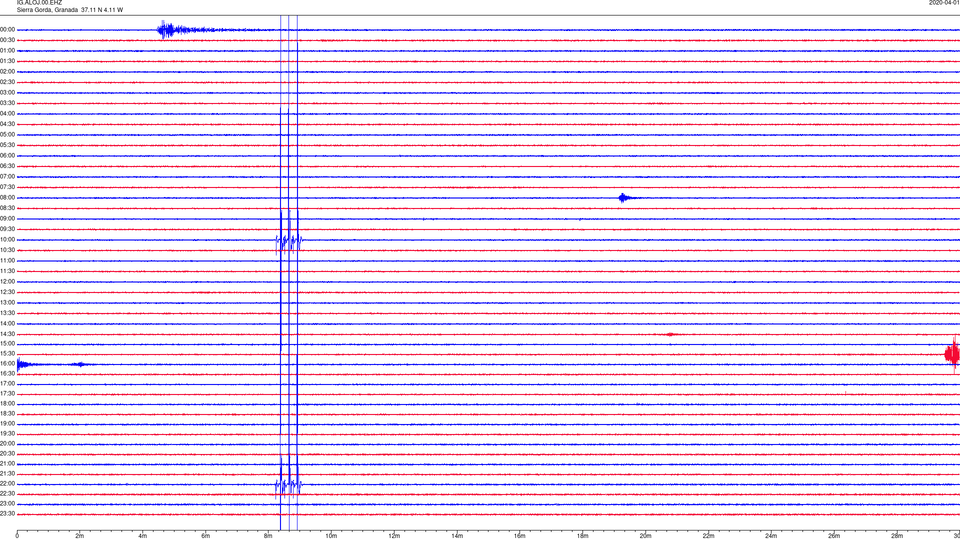Click the 17:00 trace time label
Image resolution: width=960 pixels, height=540 pixels.
pyautogui.click(x=7, y=383)
